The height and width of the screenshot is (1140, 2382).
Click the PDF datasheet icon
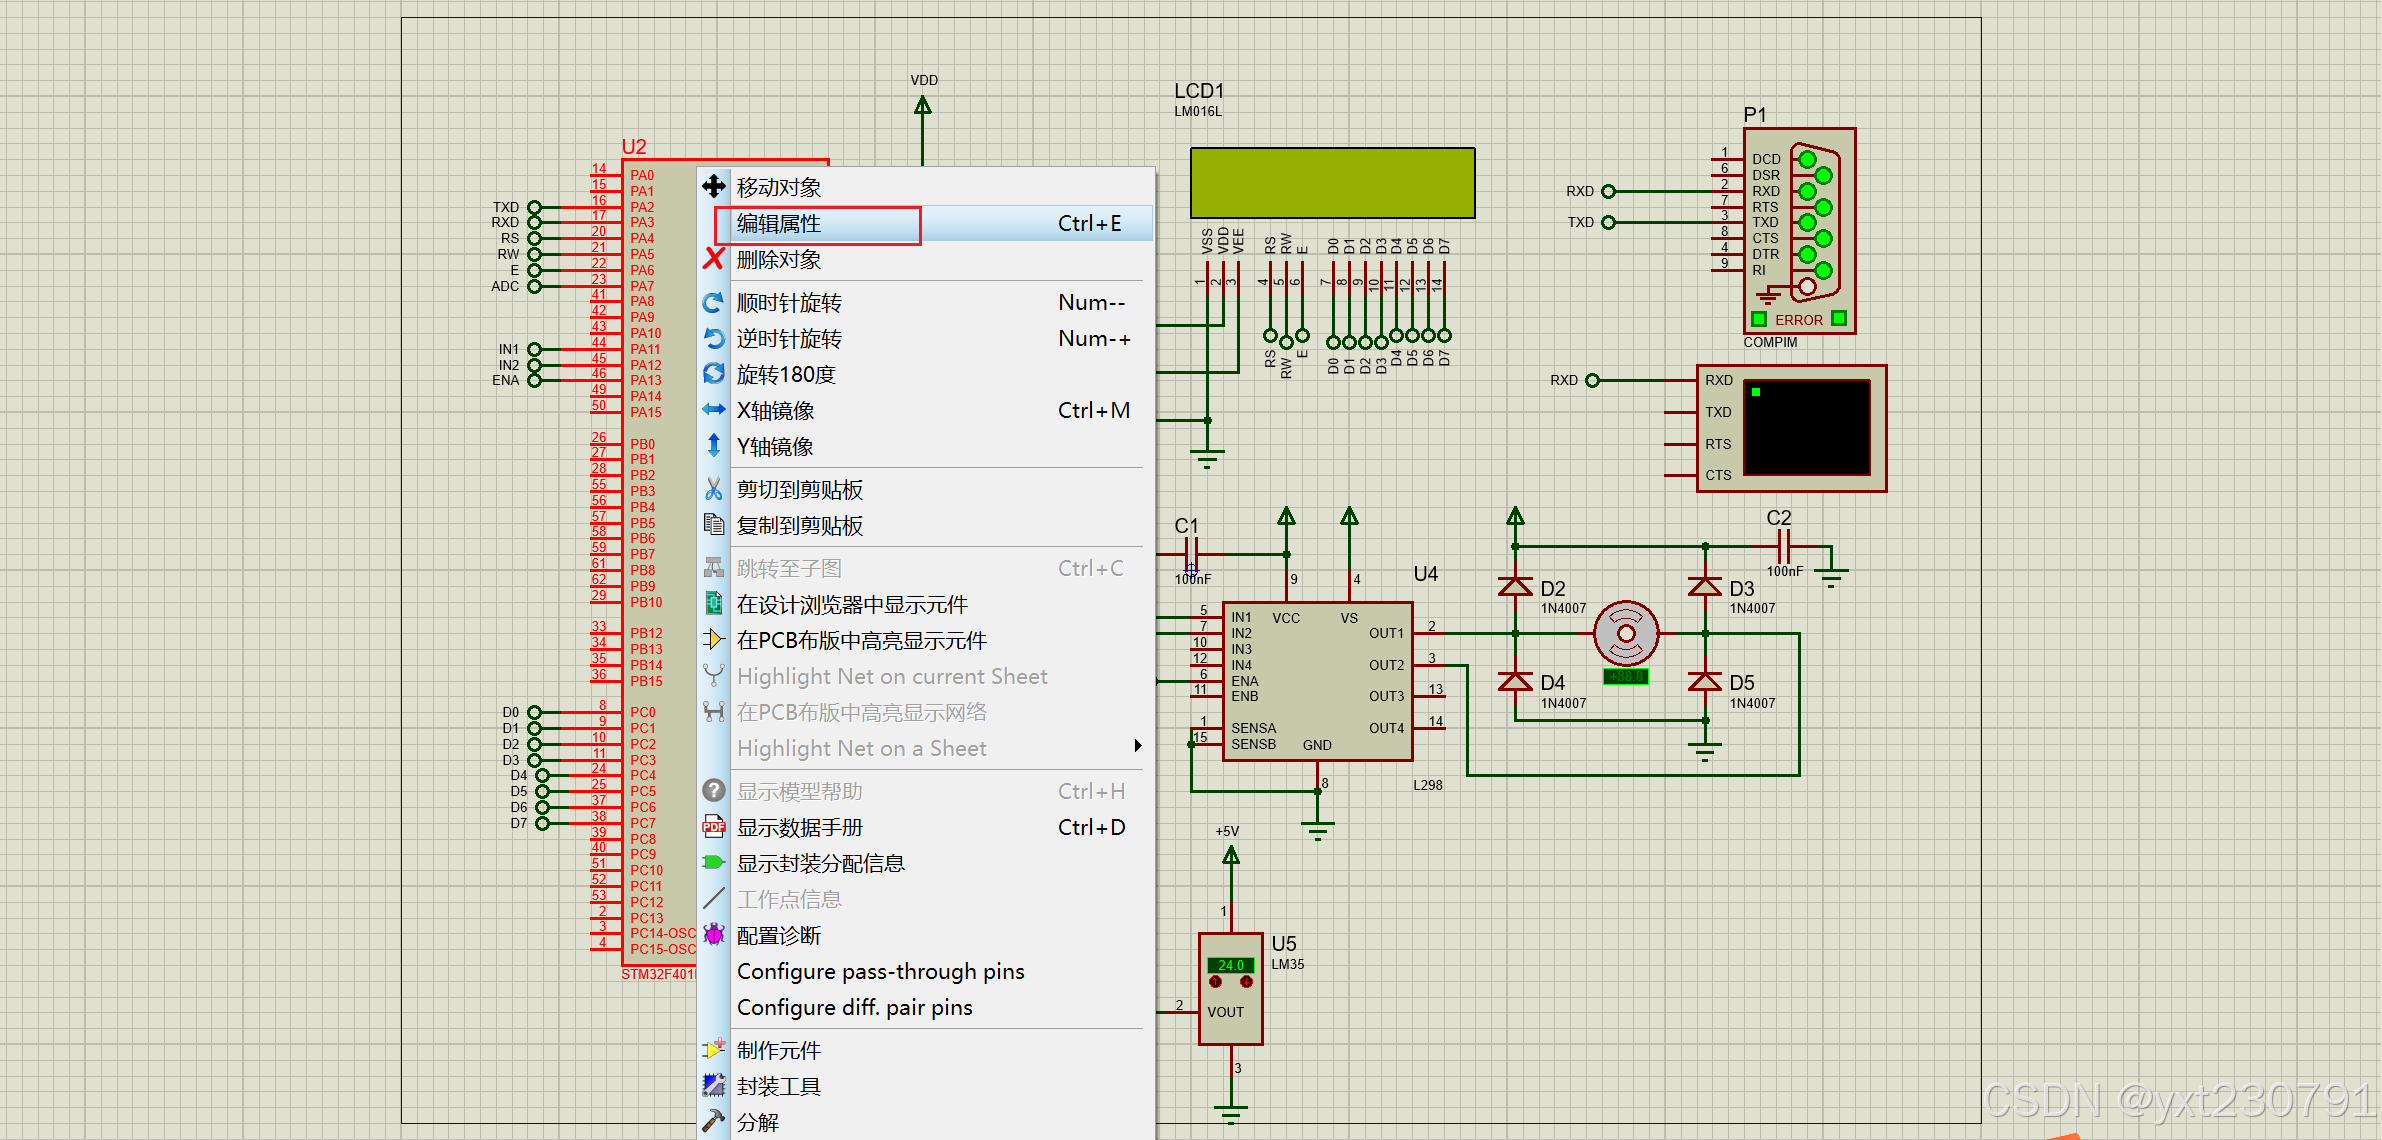pos(714,827)
